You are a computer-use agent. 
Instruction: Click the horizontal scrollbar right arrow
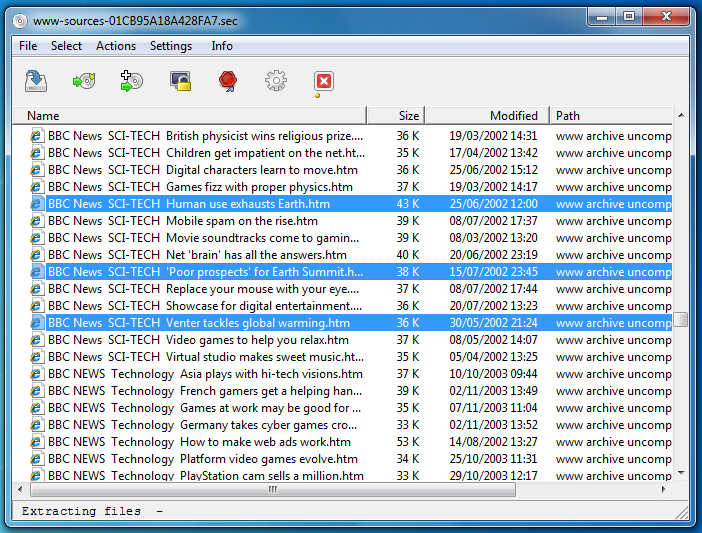click(x=663, y=489)
